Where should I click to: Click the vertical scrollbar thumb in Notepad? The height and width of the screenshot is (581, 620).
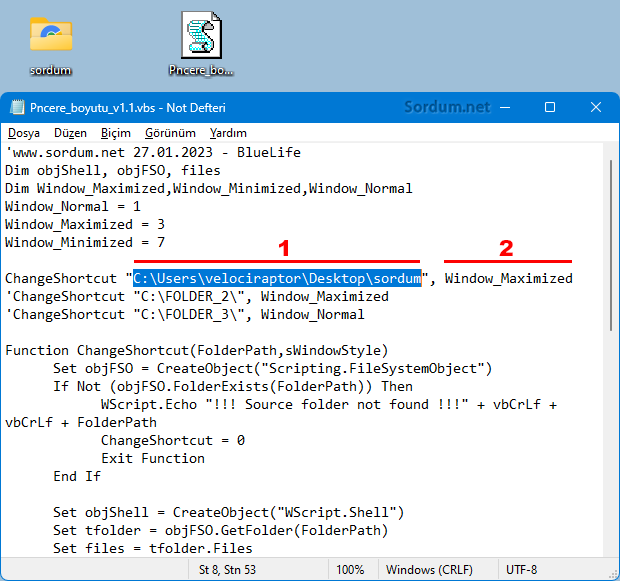tap(611, 245)
